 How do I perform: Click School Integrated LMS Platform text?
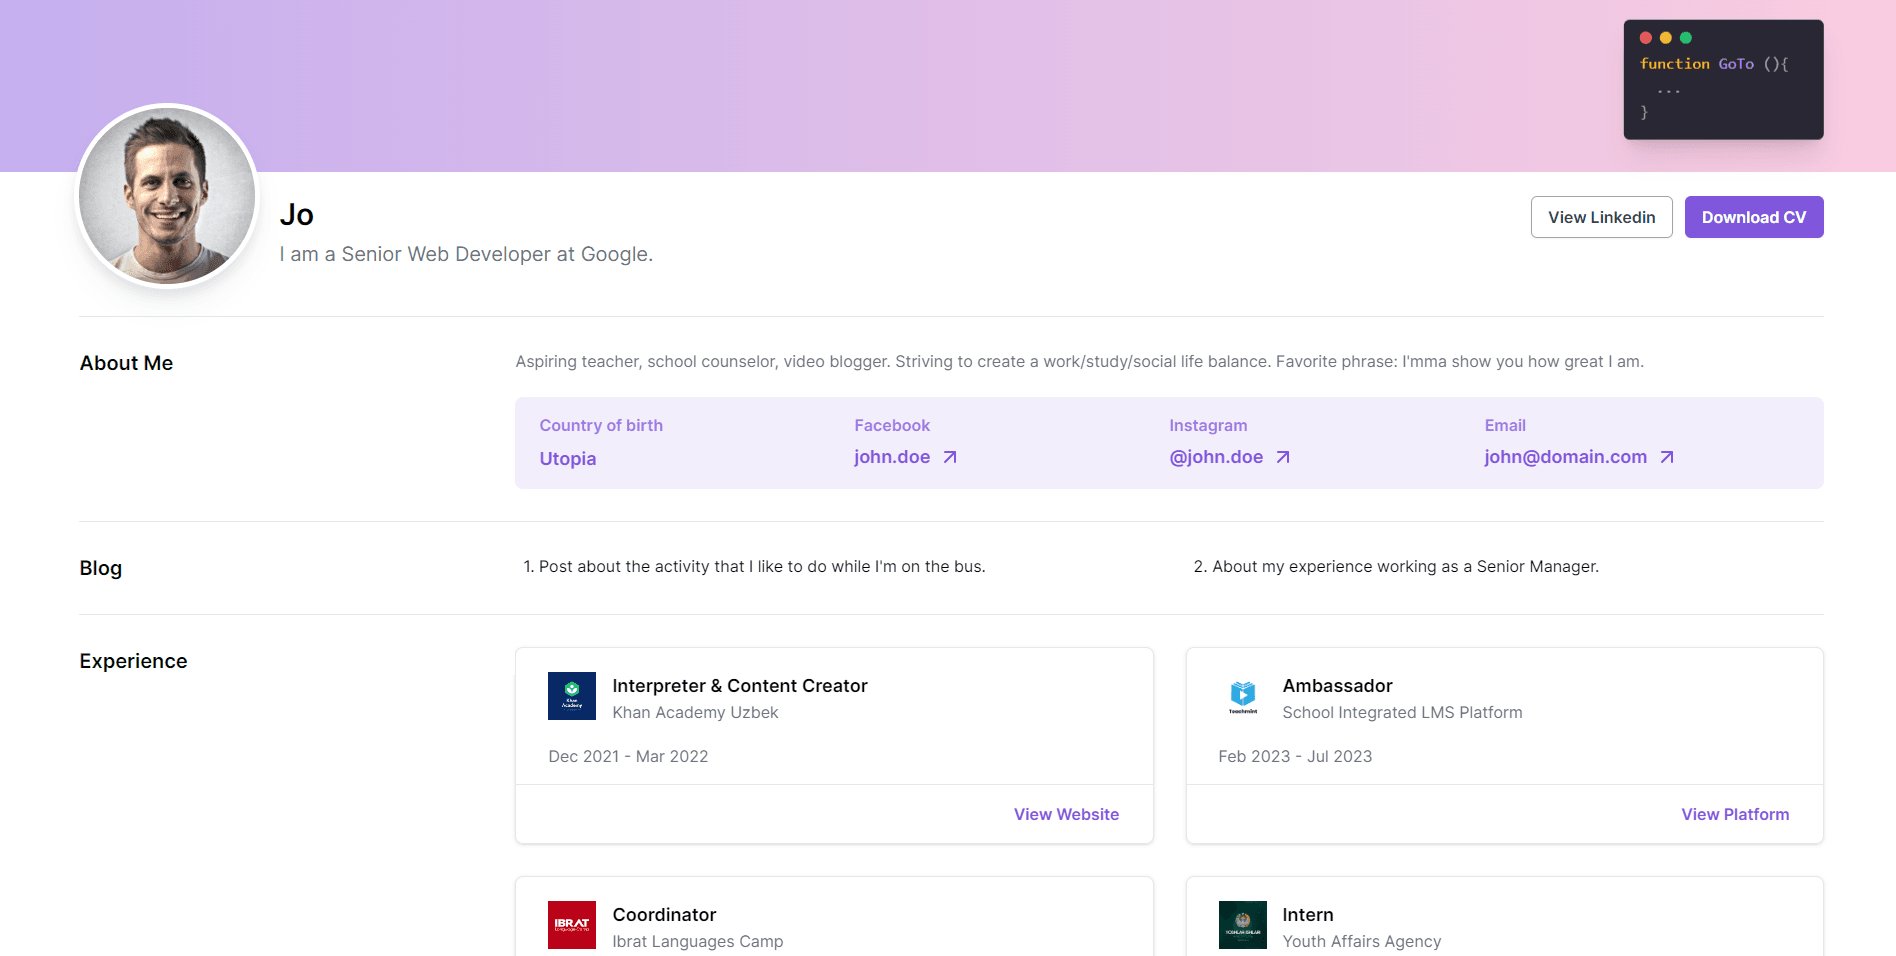click(1402, 713)
